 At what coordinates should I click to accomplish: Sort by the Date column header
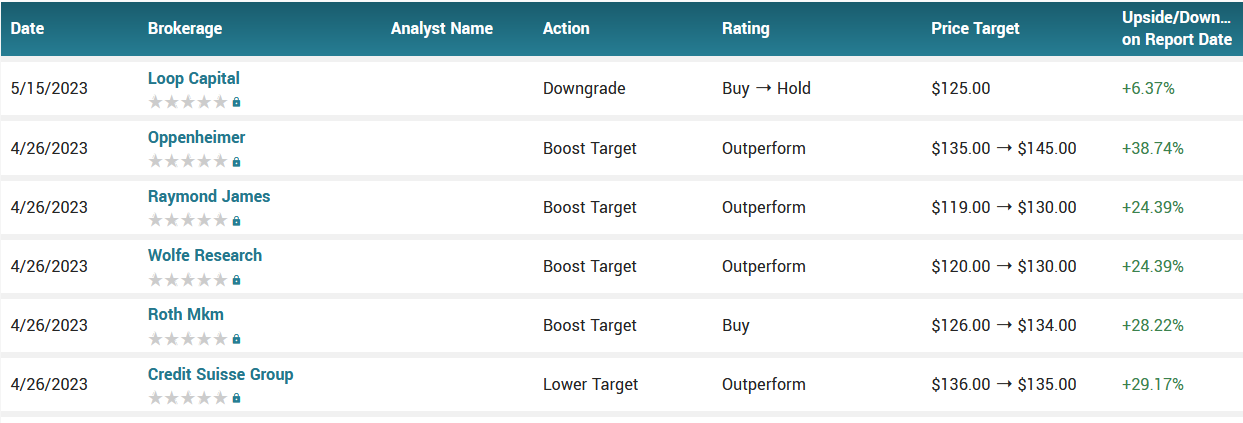[x=27, y=28]
